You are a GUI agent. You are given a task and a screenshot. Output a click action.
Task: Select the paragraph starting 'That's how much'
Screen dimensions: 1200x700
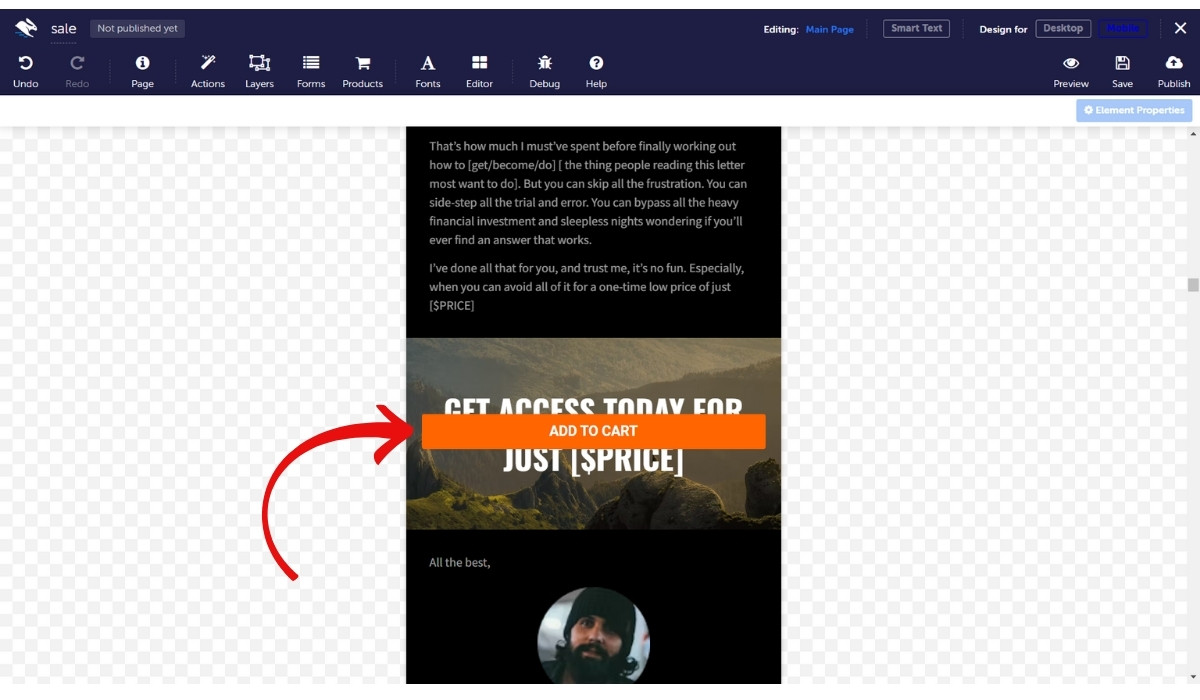tap(589, 193)
